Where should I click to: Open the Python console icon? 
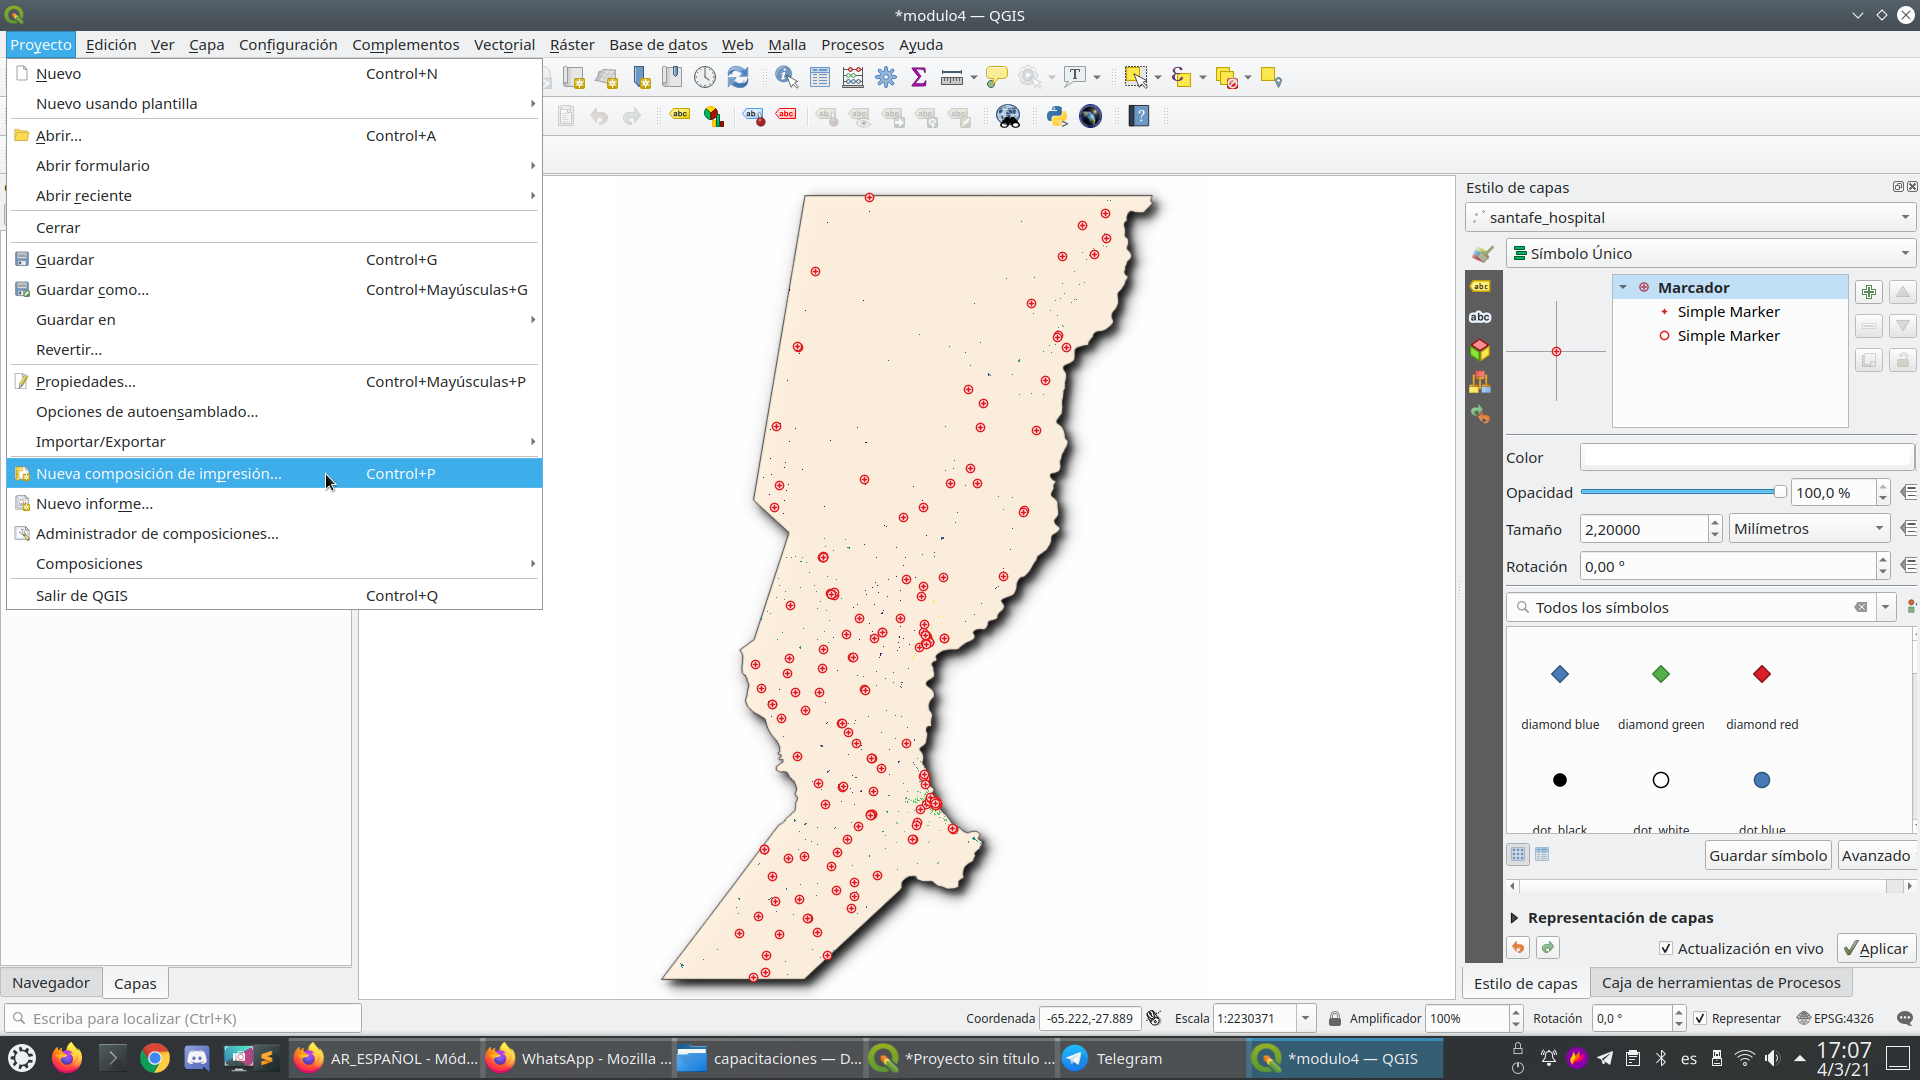(1057, 116)
